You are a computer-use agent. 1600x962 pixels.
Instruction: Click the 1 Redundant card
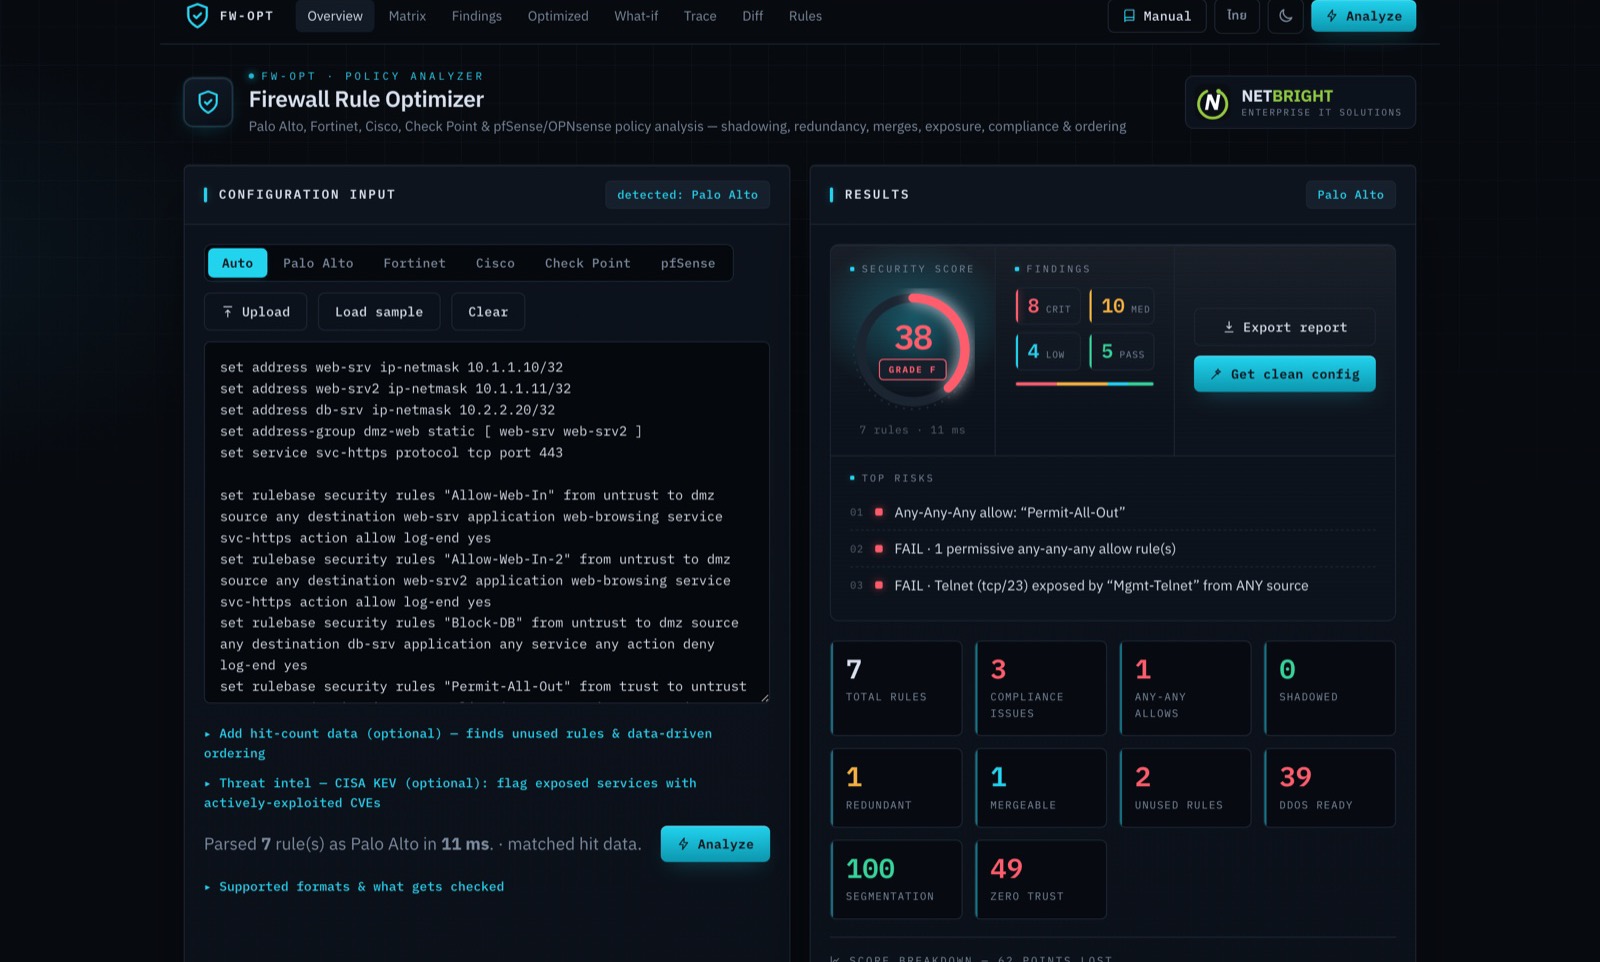tap(896, 788)
